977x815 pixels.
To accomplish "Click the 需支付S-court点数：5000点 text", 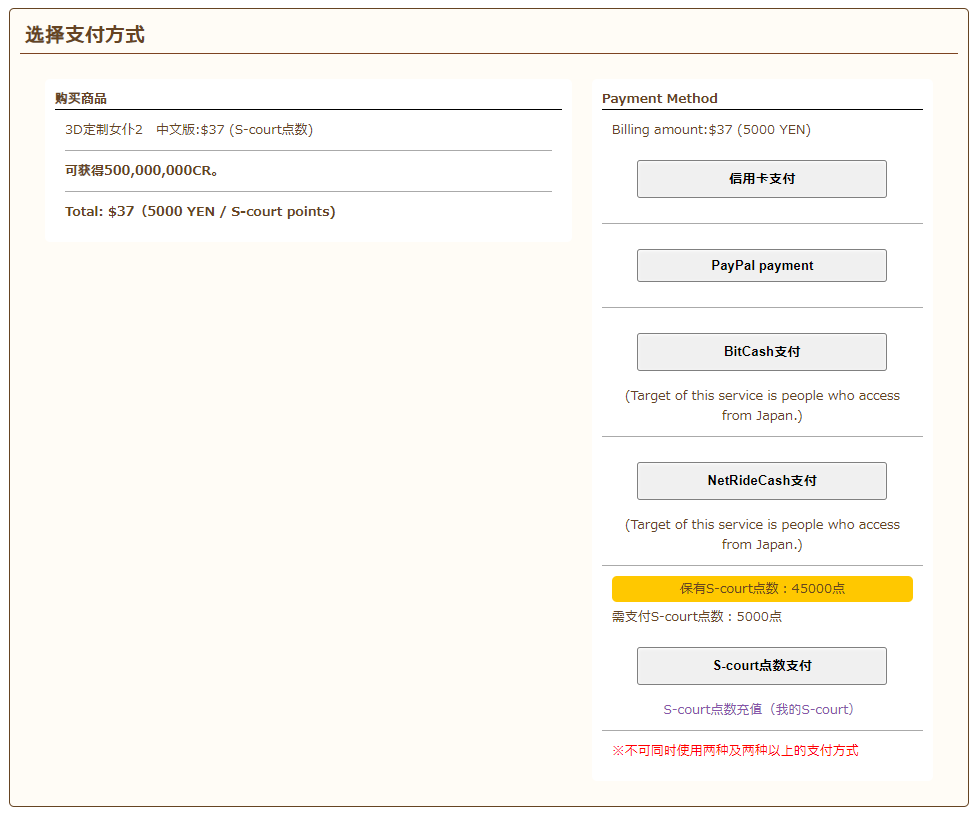I will [697, 617].
